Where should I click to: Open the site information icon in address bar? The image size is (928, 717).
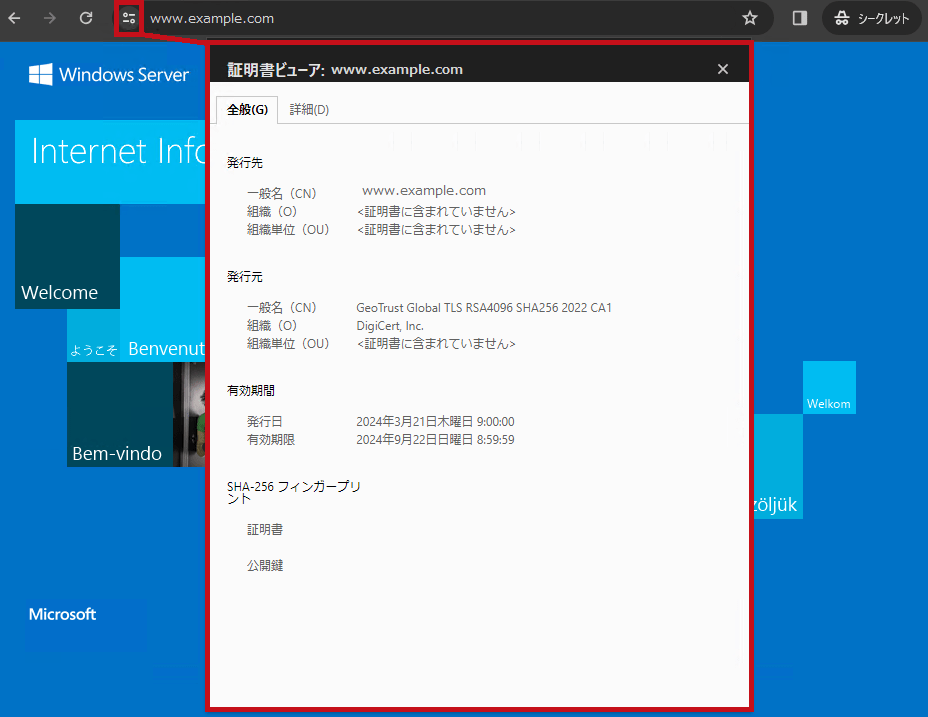129,18
